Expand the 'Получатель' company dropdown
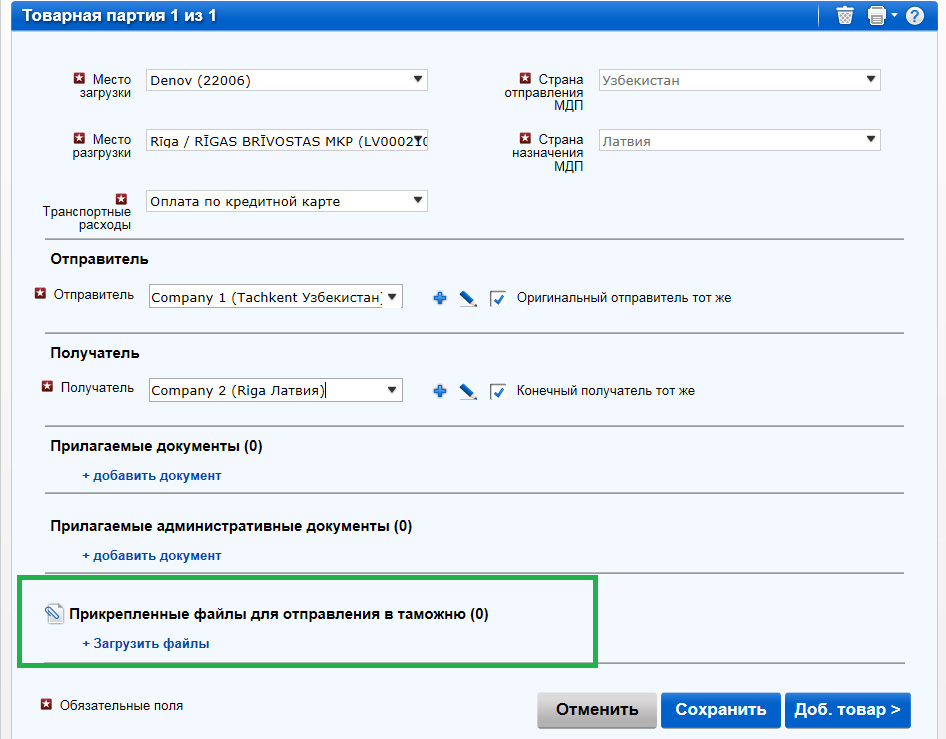Screen dimensions: 946x739 coord(392,390)
